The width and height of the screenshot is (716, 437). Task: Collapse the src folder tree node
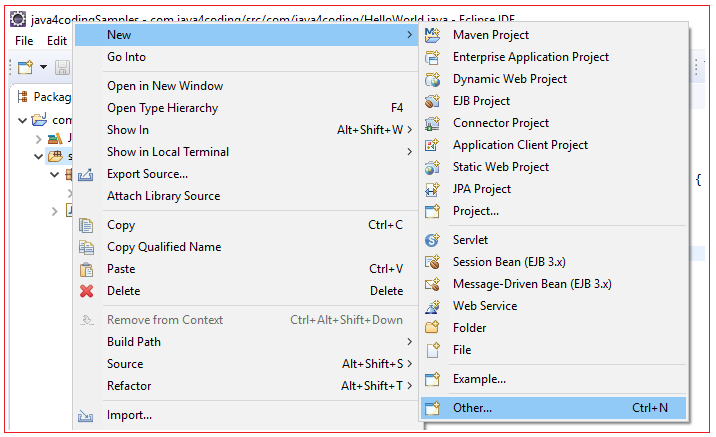coord(39,157)
